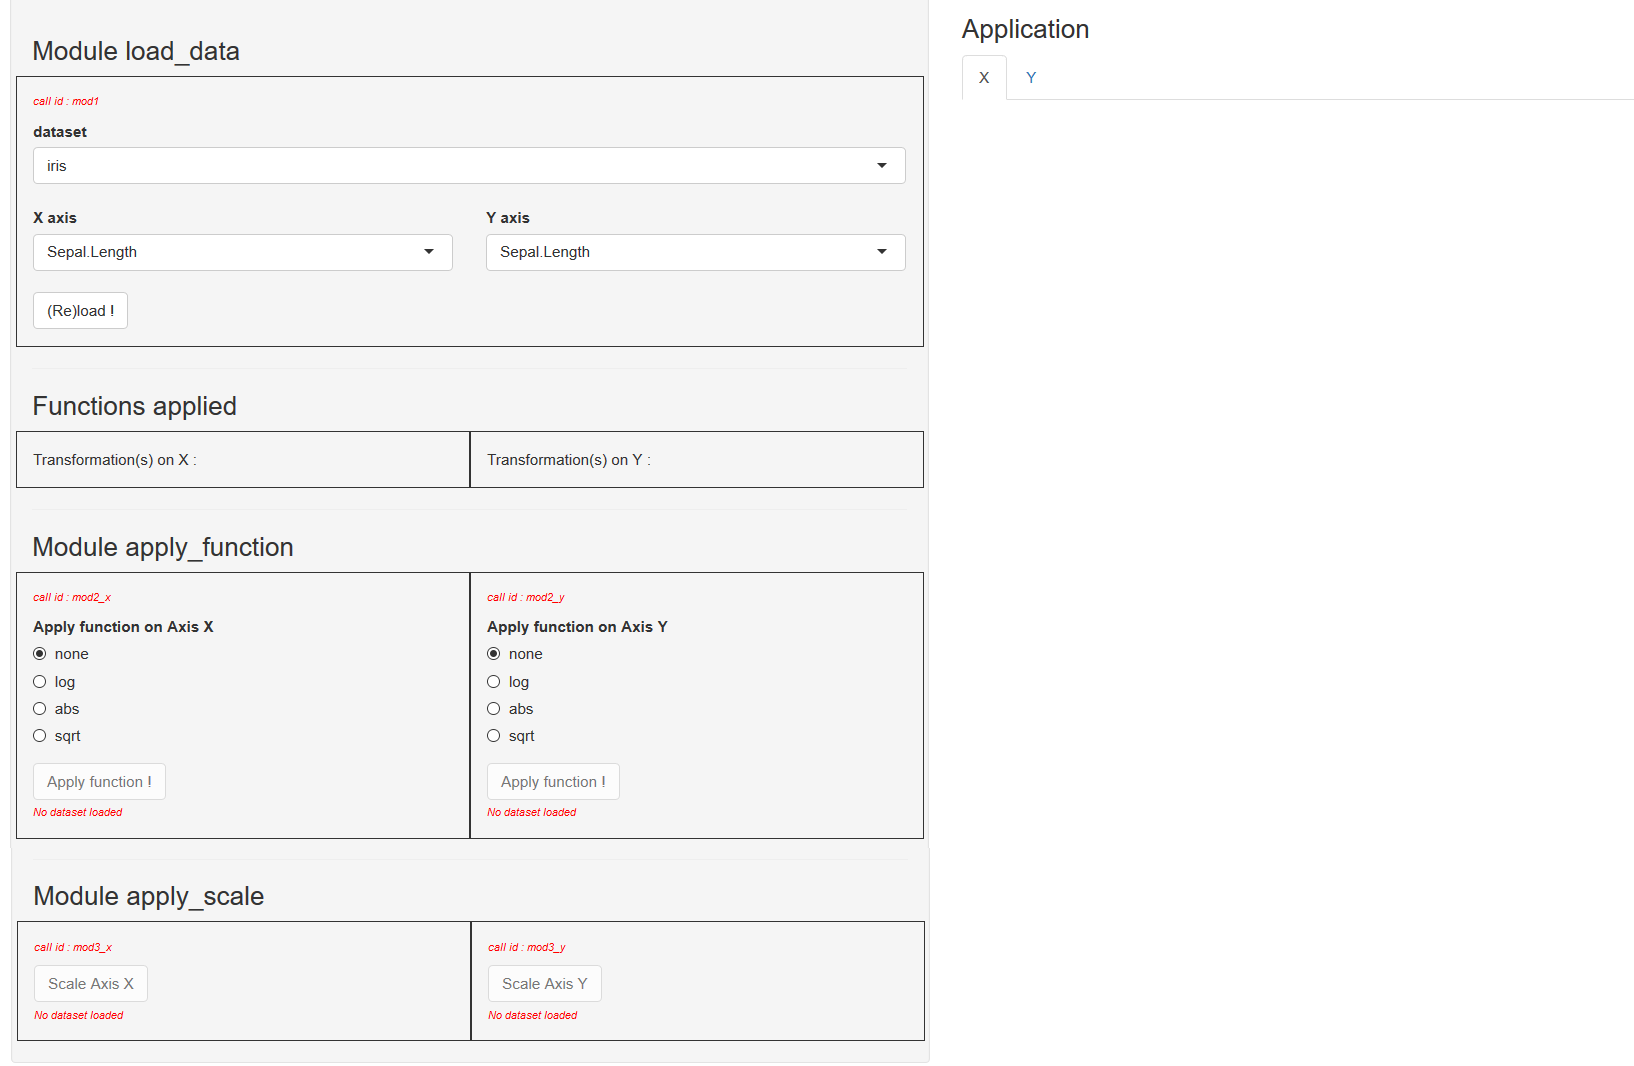
Task: Click Apply function ! under mod2_y
Action: pyautogui.click(x=554, y=782)
